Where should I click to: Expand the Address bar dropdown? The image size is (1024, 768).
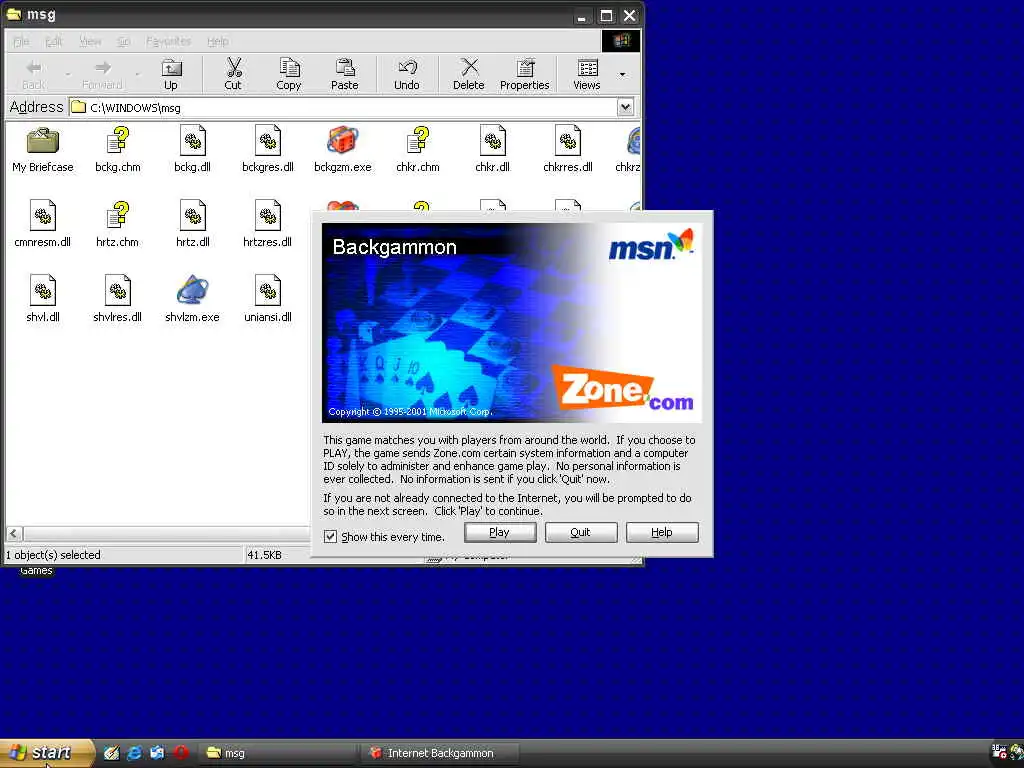coord(625,107)
